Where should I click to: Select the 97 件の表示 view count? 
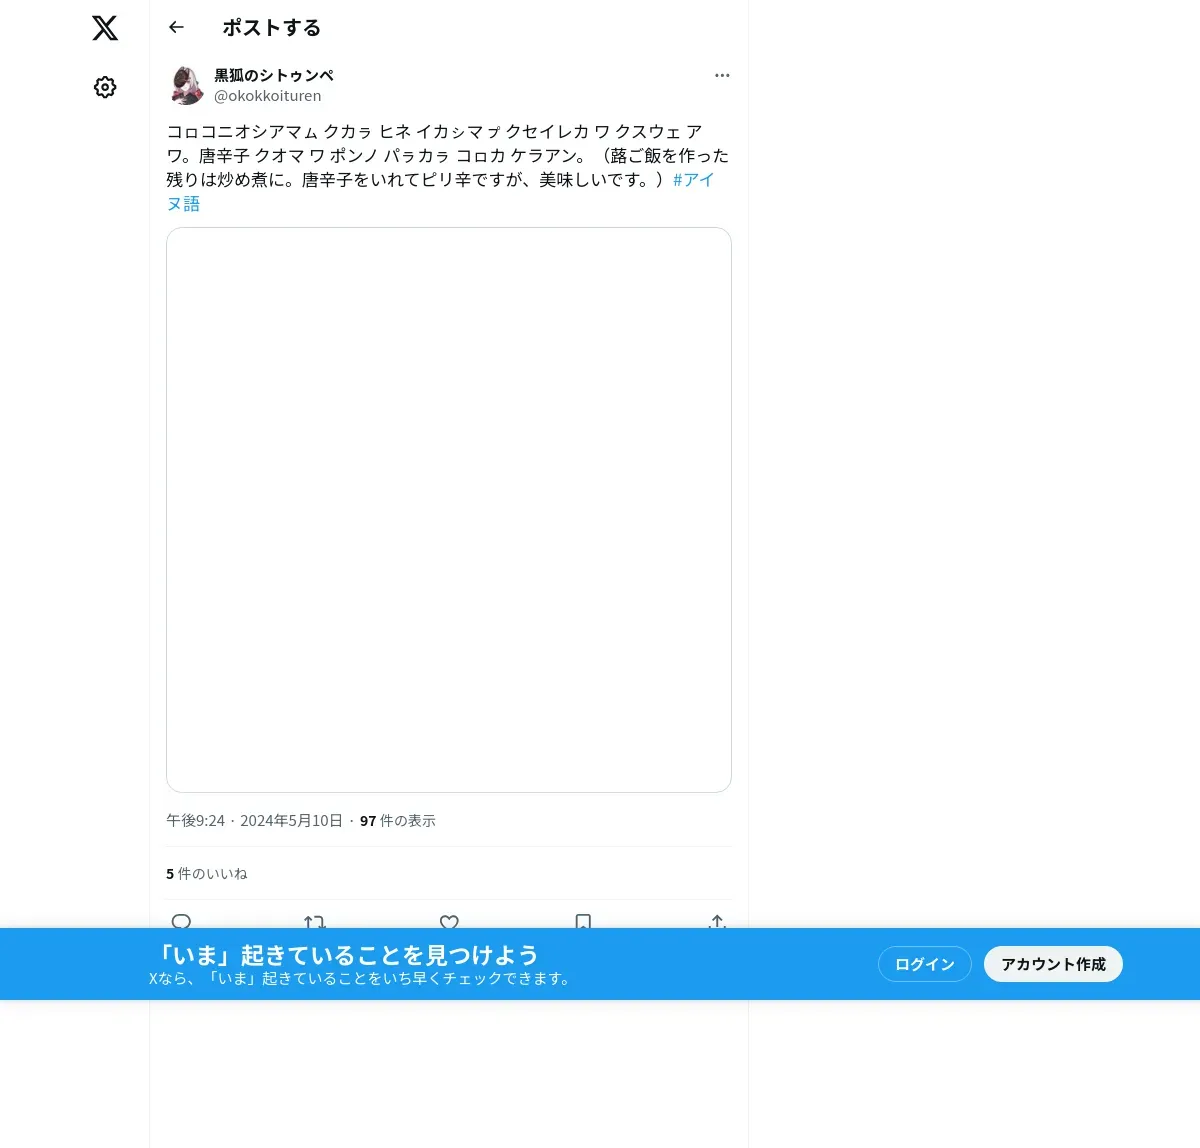[x=398, y=821]
